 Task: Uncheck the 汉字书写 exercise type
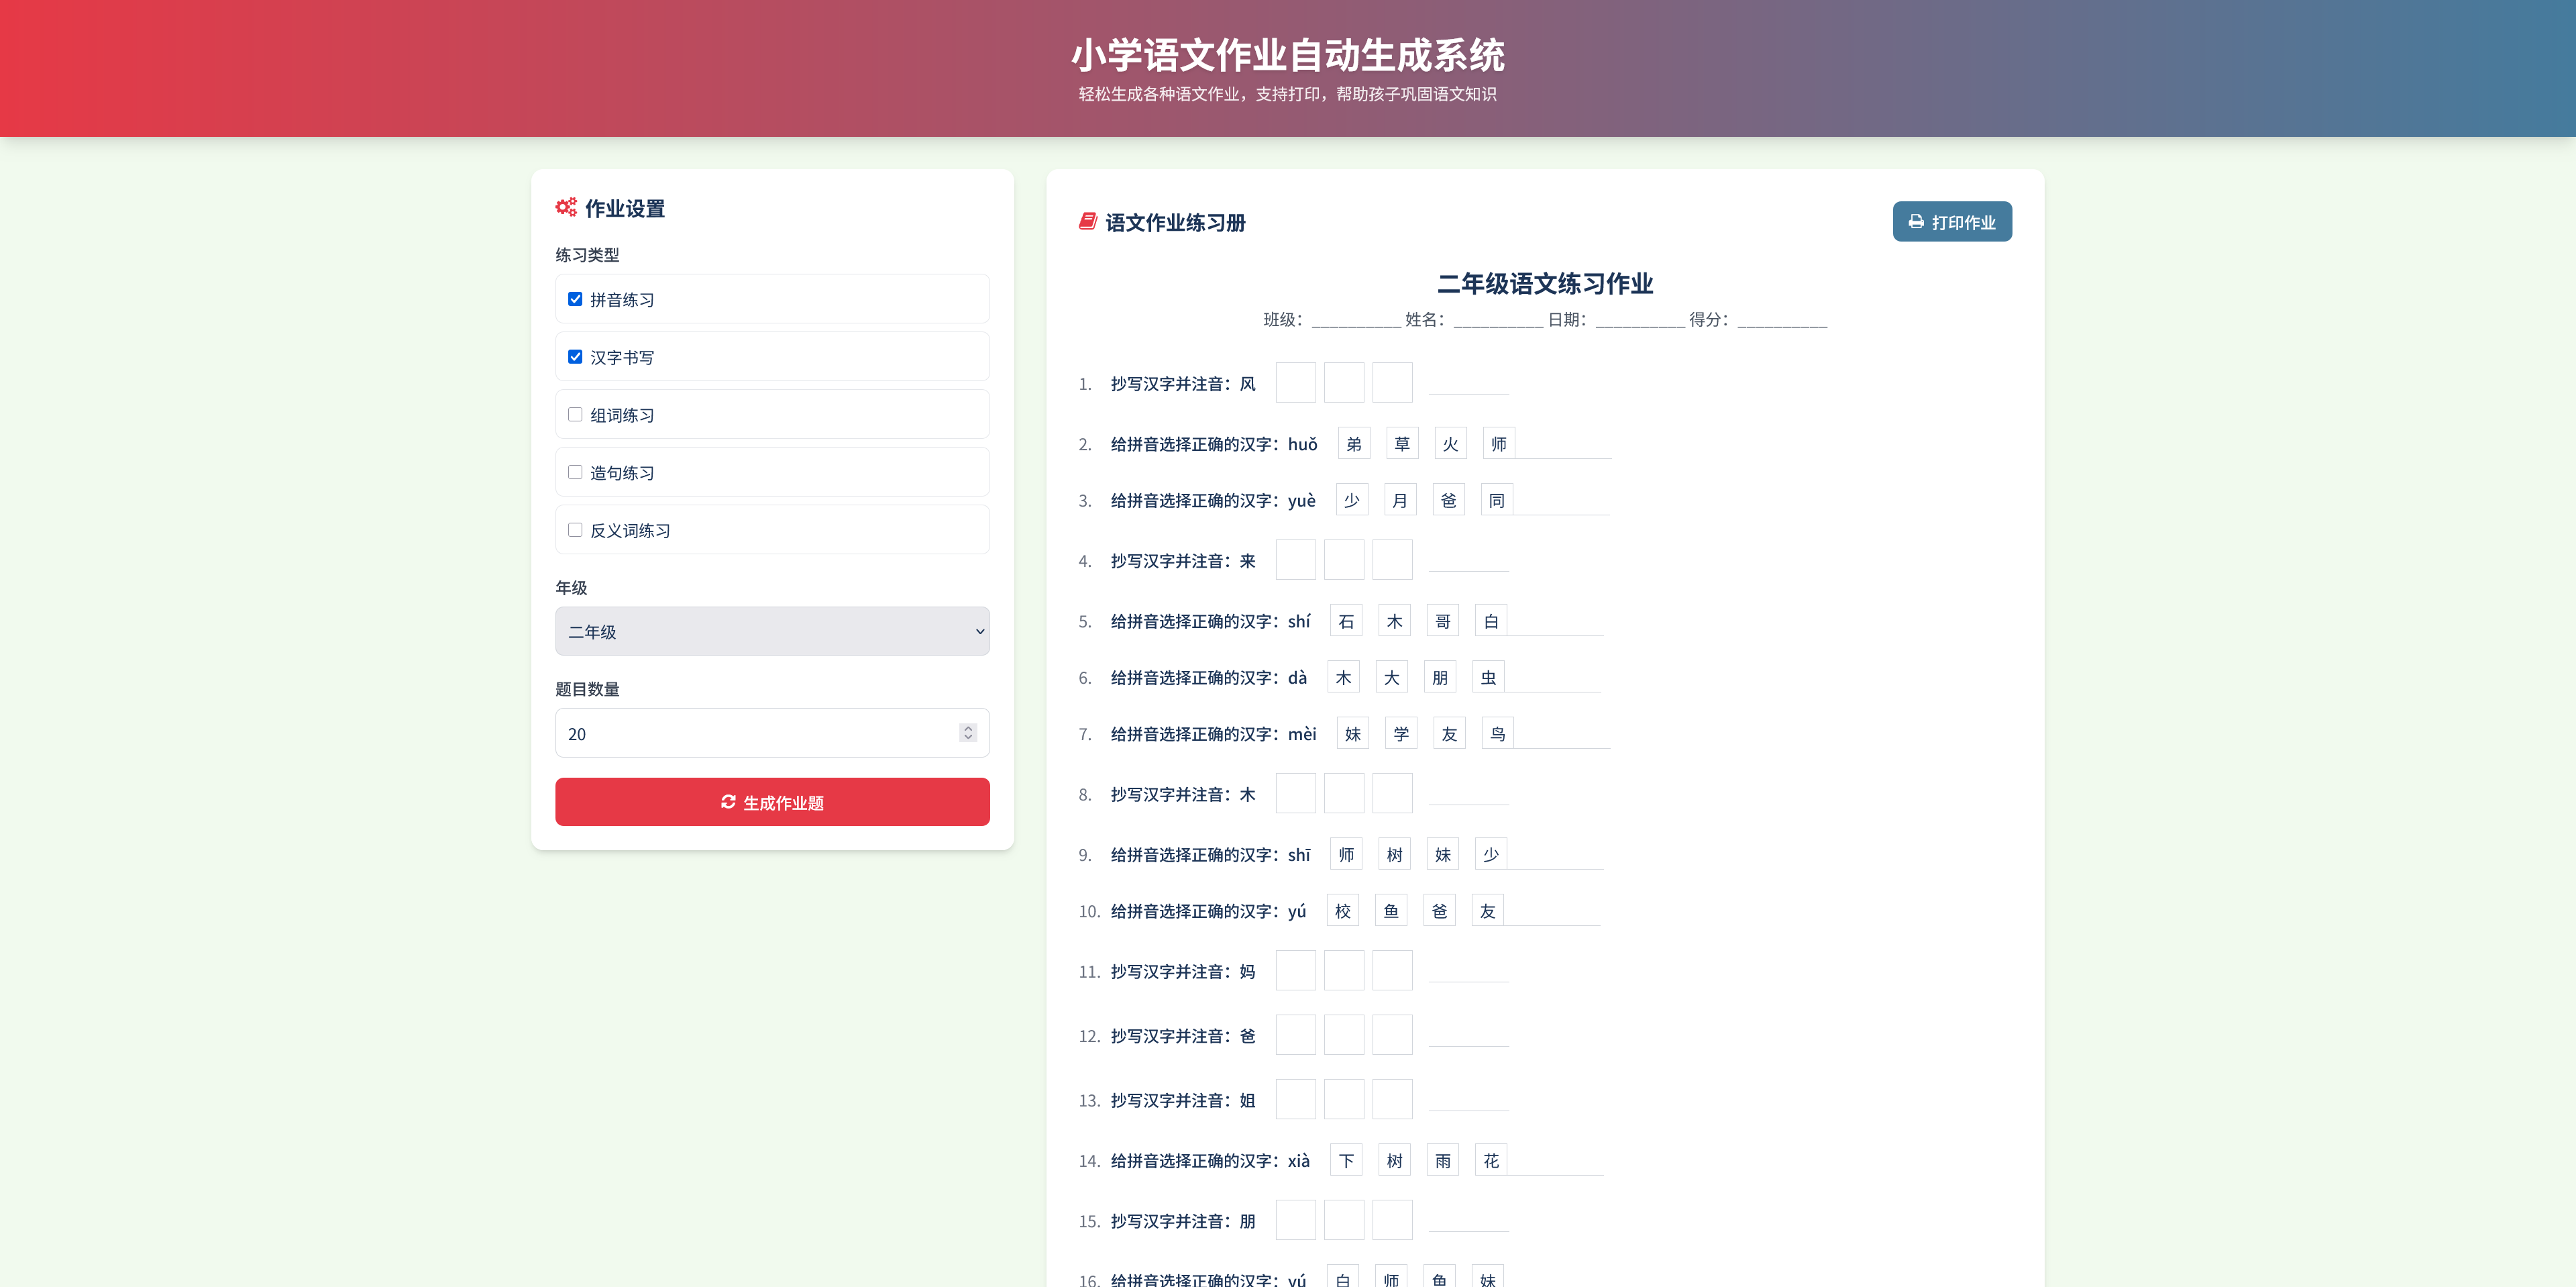click(x=574, y=356)
